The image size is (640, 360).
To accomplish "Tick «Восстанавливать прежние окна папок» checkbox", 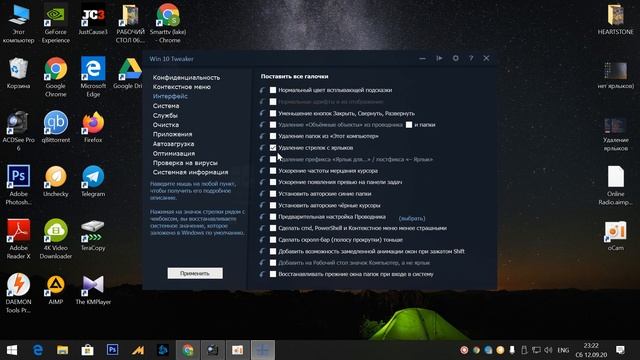I will [273, 274].
